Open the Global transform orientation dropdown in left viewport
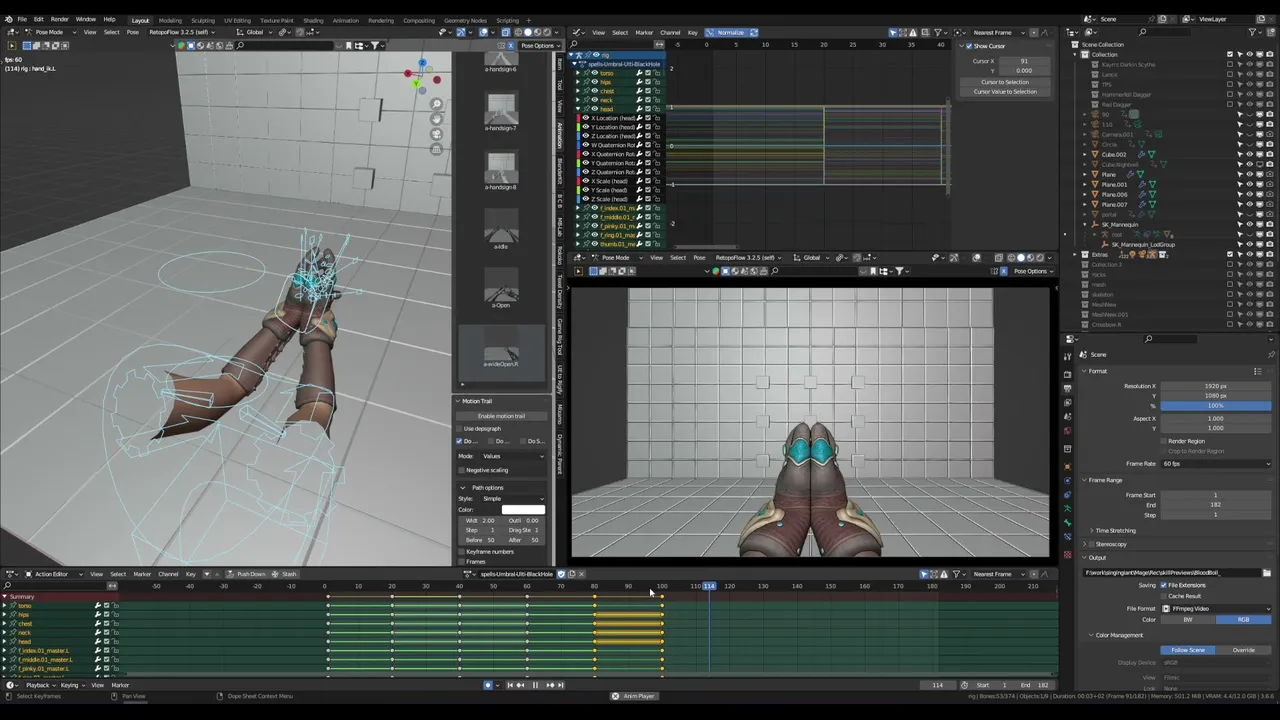Image resolution: width=1280 pixels, height=720 pixels. (x=257, y=32)
